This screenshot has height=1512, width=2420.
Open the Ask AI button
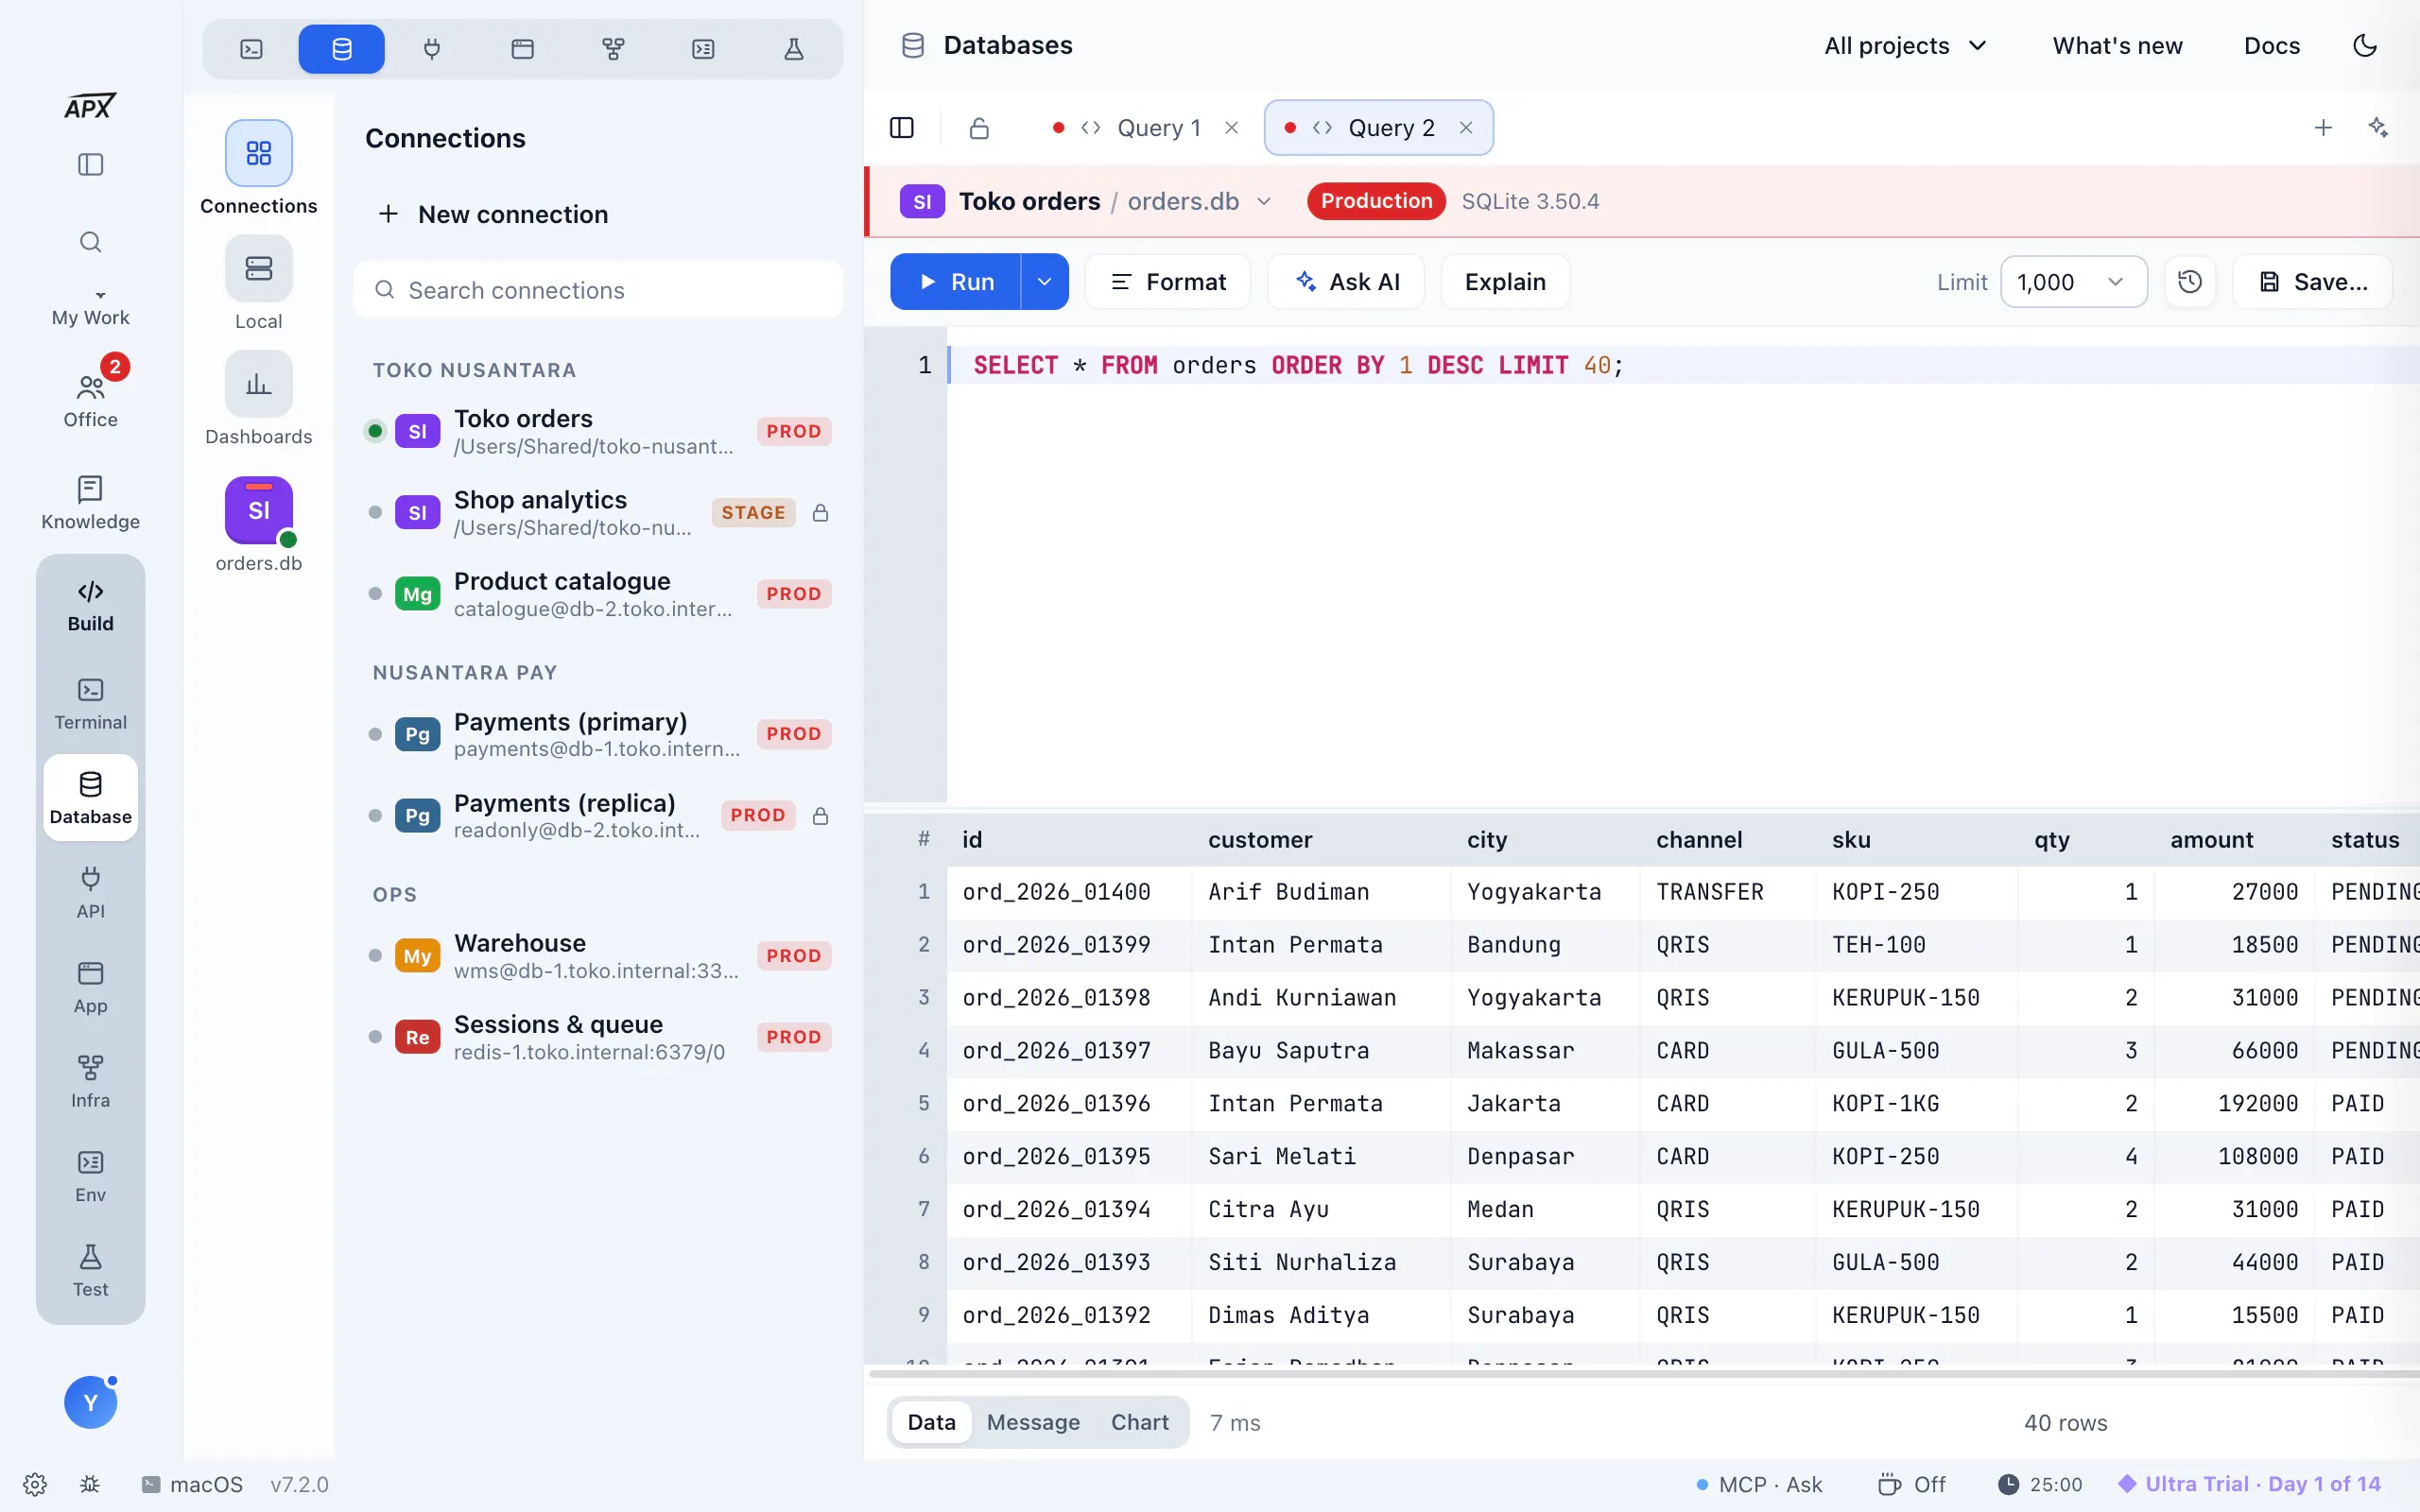1346,282
